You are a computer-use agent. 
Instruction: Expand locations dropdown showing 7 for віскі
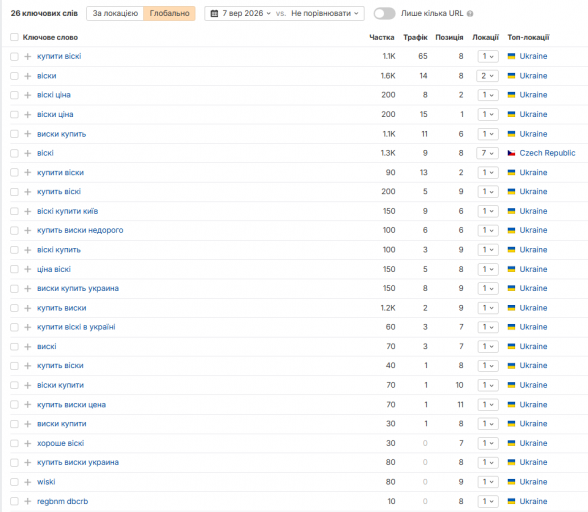tap(488, 153)
